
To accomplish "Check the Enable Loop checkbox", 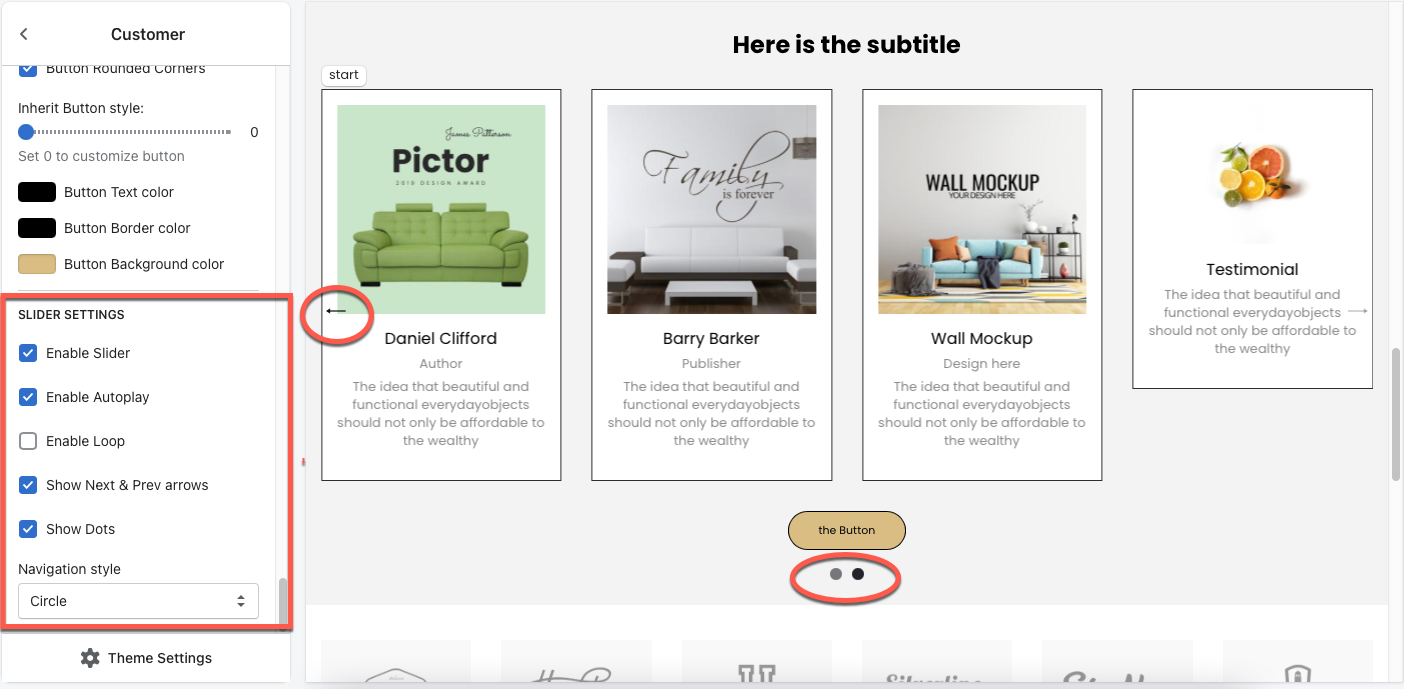I will (x=28, y=441).
